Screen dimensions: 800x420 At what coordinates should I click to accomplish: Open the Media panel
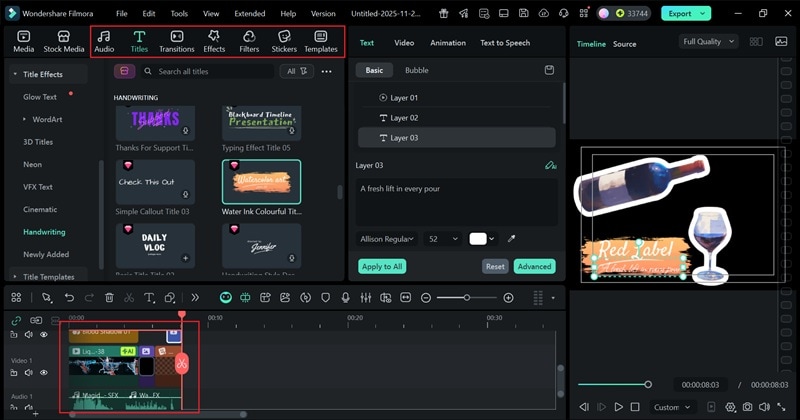[x=23, y=42]
